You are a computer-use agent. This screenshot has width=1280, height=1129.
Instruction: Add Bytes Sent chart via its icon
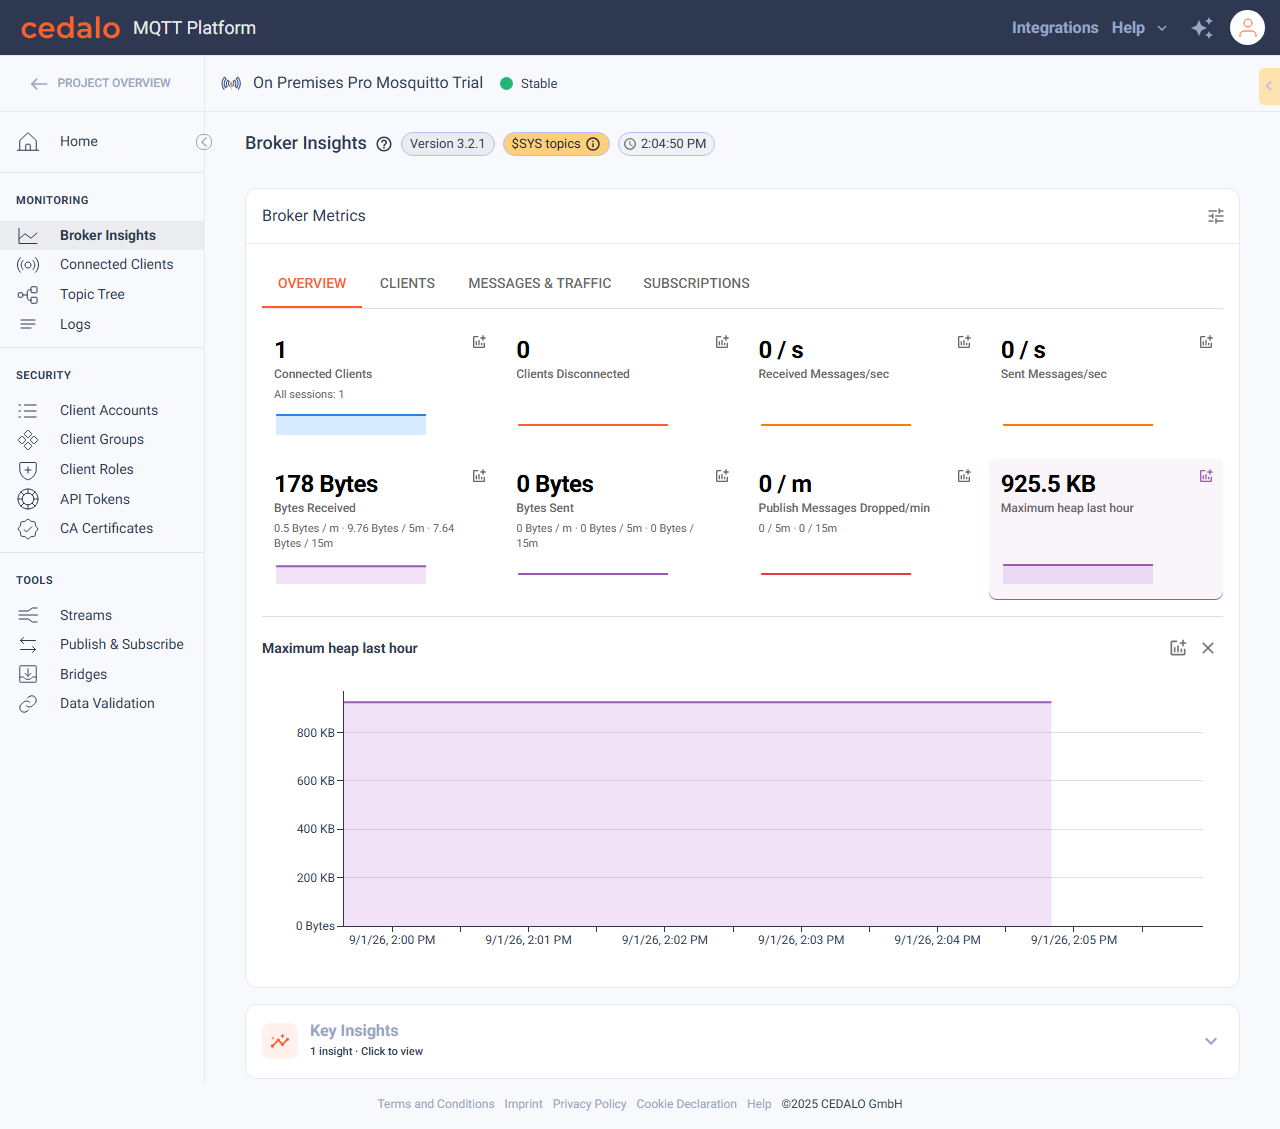click(722, 476)
